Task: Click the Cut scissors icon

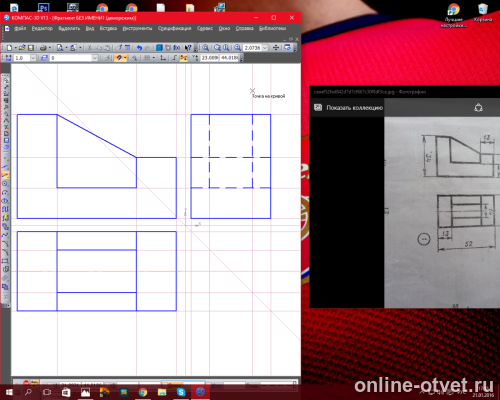Action: (x=89, y=48)
